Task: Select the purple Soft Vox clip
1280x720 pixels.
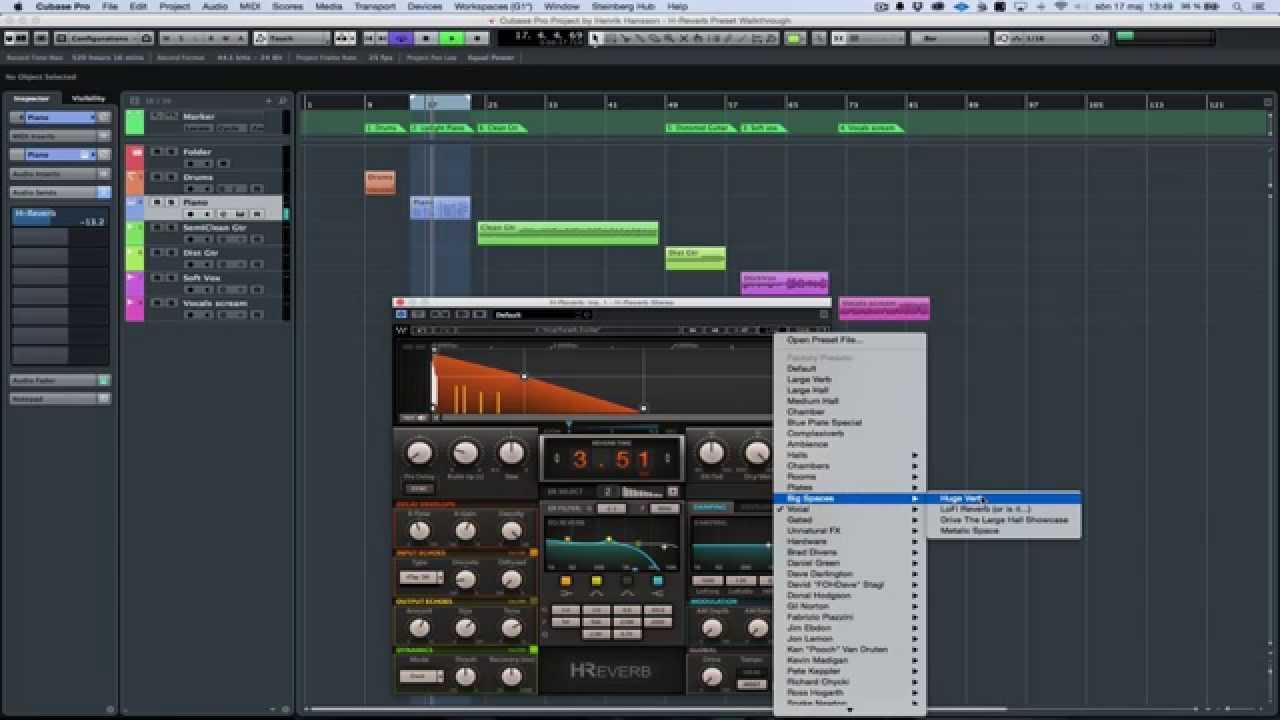Action: (x=784, y=284)
